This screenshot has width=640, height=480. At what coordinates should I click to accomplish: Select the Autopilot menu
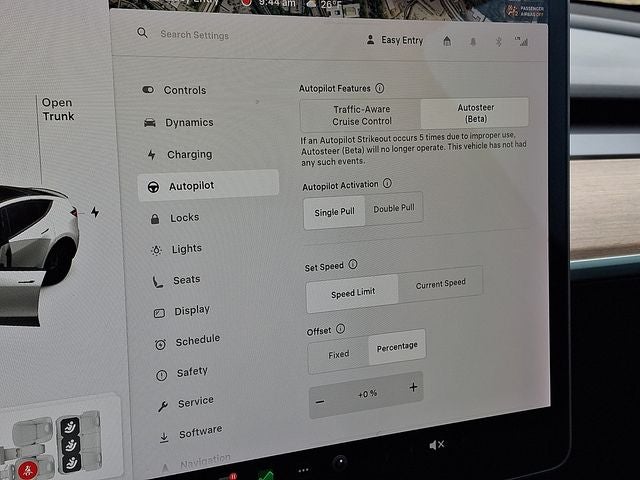click(208, 186)
